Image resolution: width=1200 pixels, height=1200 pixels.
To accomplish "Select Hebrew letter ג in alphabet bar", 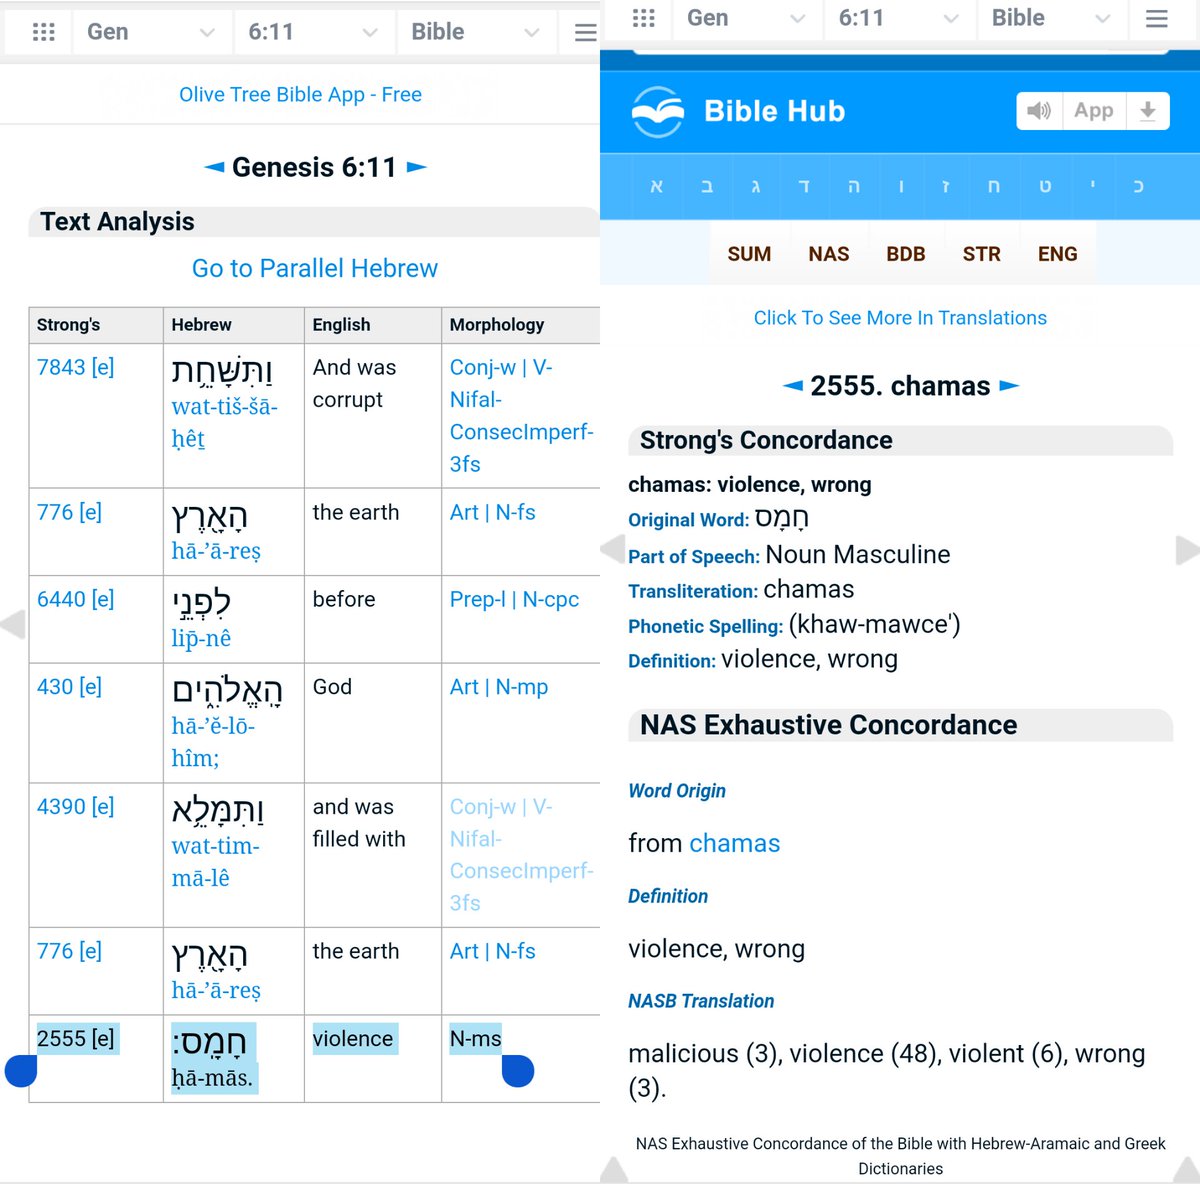I will coord(756,187).
